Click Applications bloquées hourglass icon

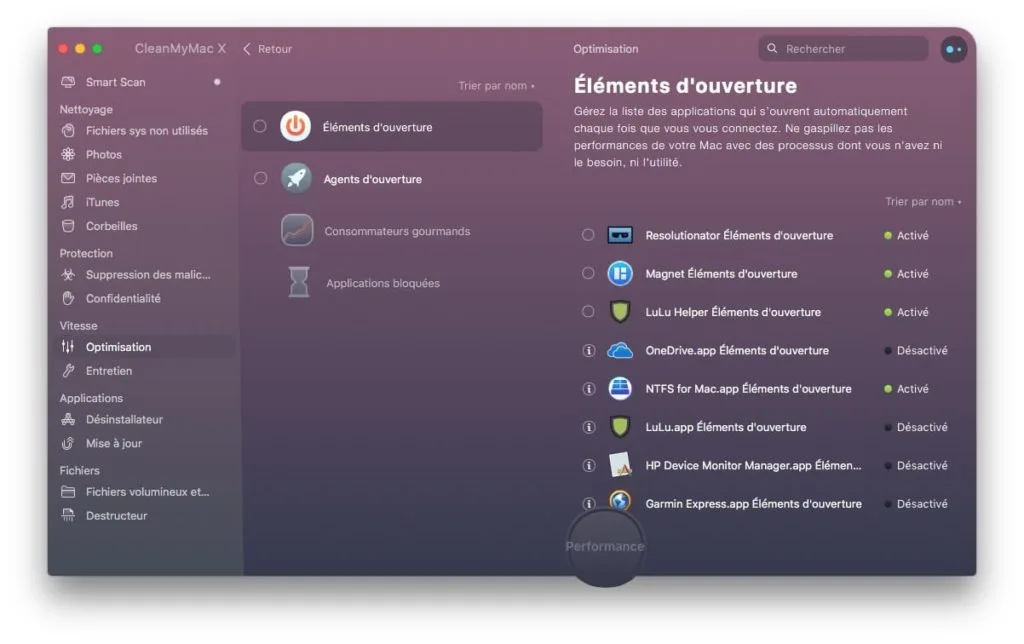click(298, 282)
